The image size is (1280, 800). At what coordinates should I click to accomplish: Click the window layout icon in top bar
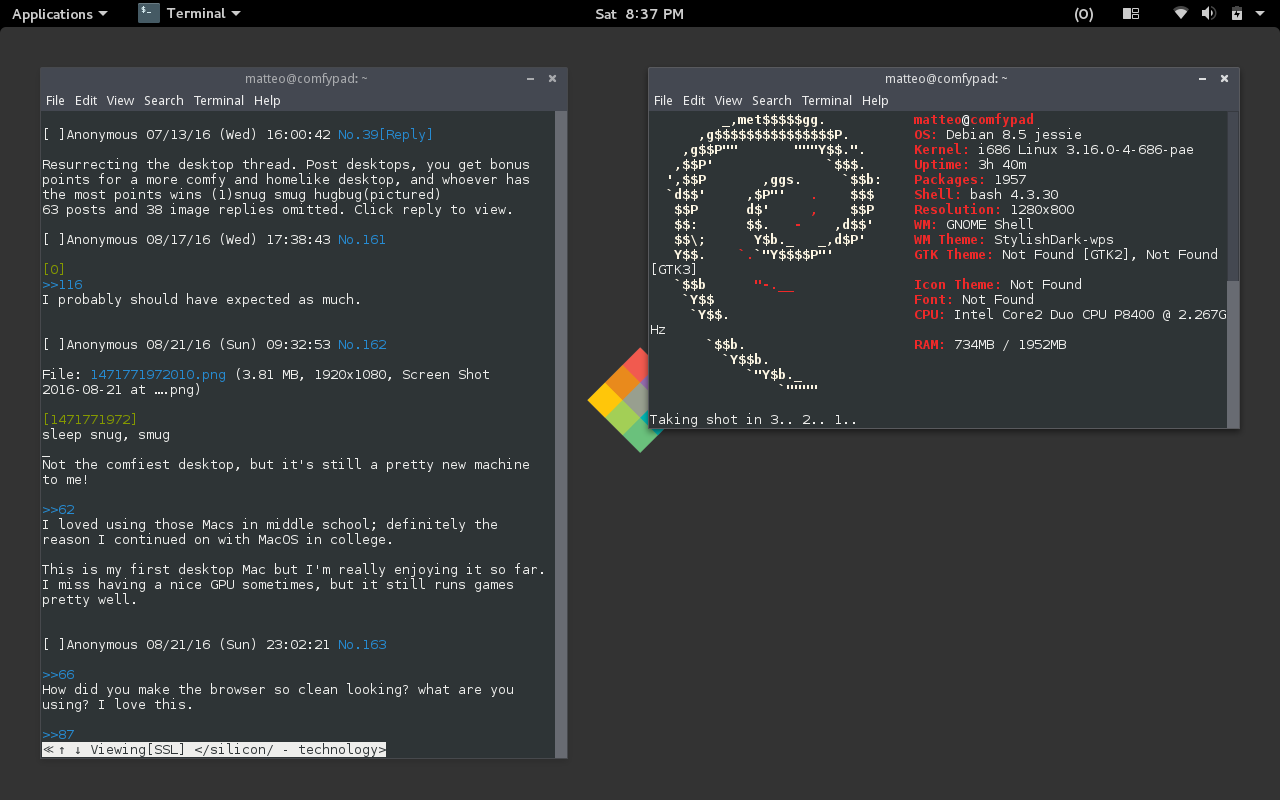1131,13
